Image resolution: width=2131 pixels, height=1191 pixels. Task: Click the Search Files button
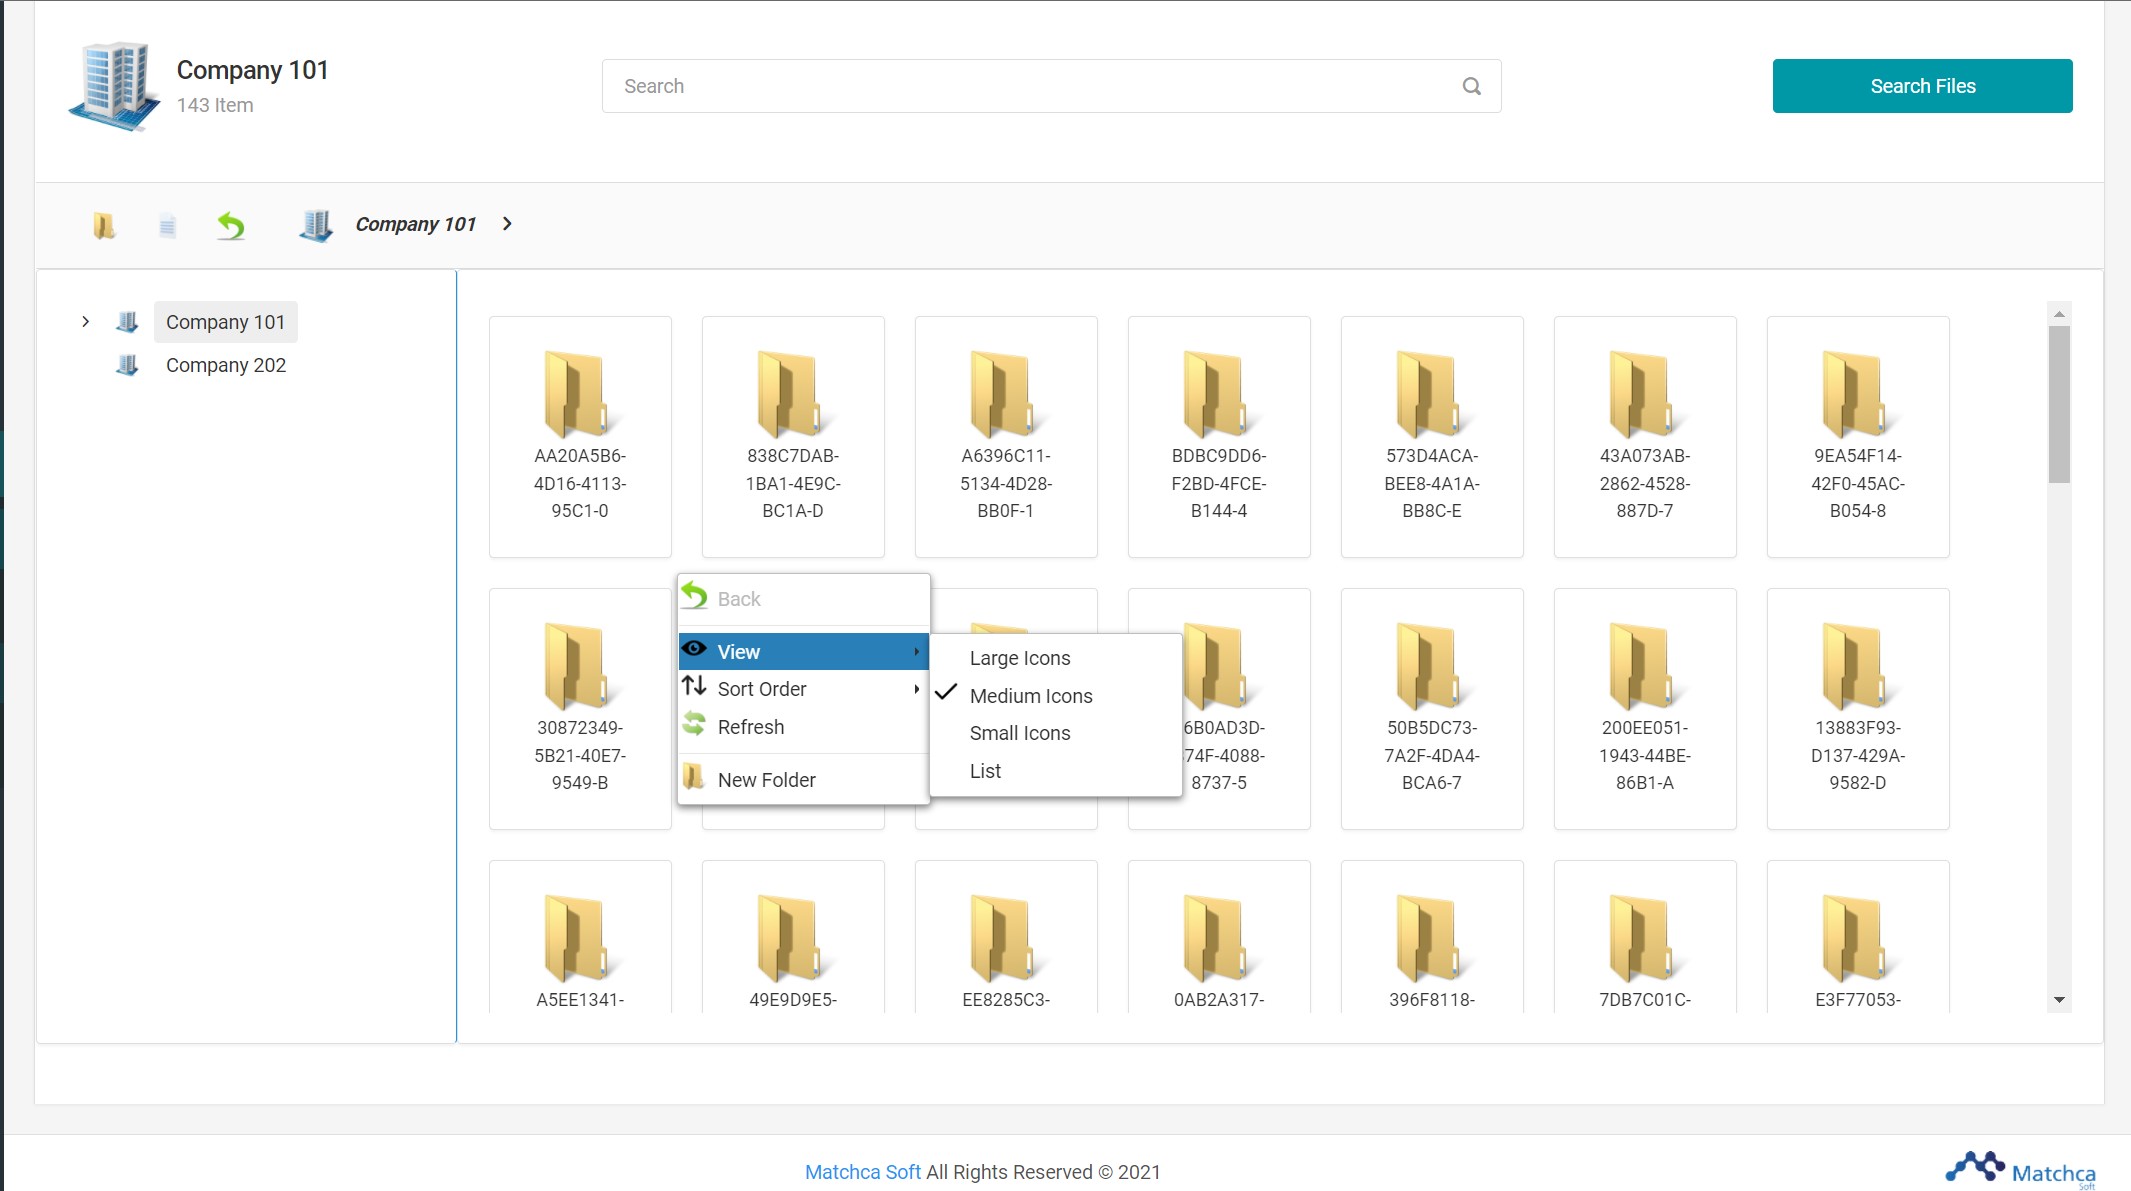tap(1921, 86)
